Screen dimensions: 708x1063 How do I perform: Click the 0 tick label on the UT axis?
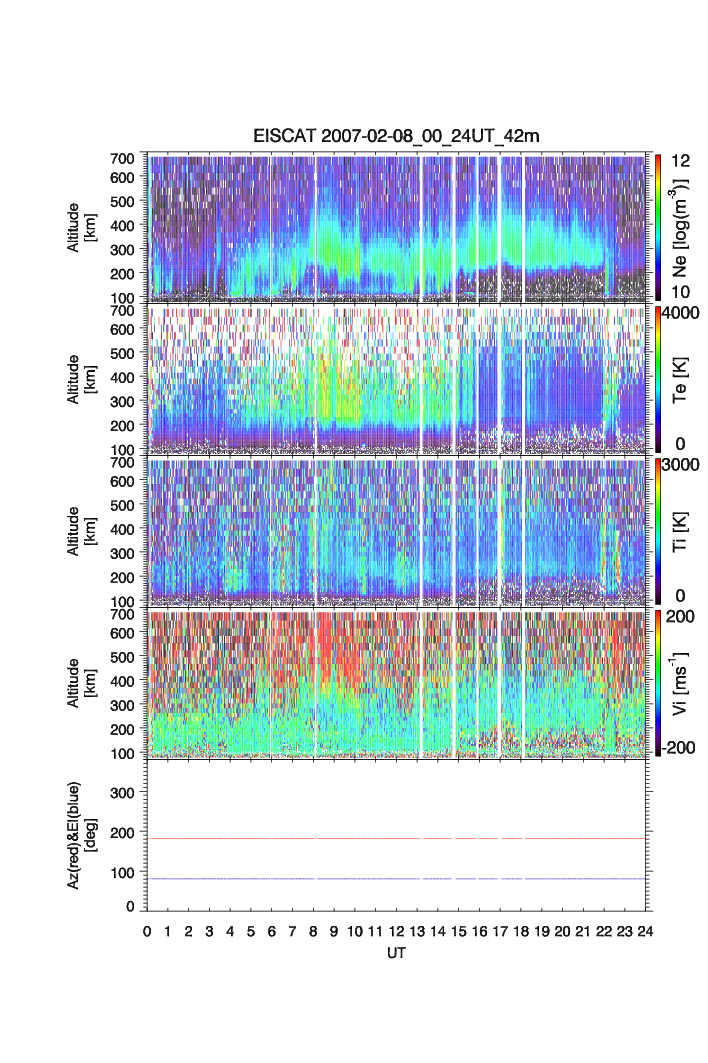(147, 932)
